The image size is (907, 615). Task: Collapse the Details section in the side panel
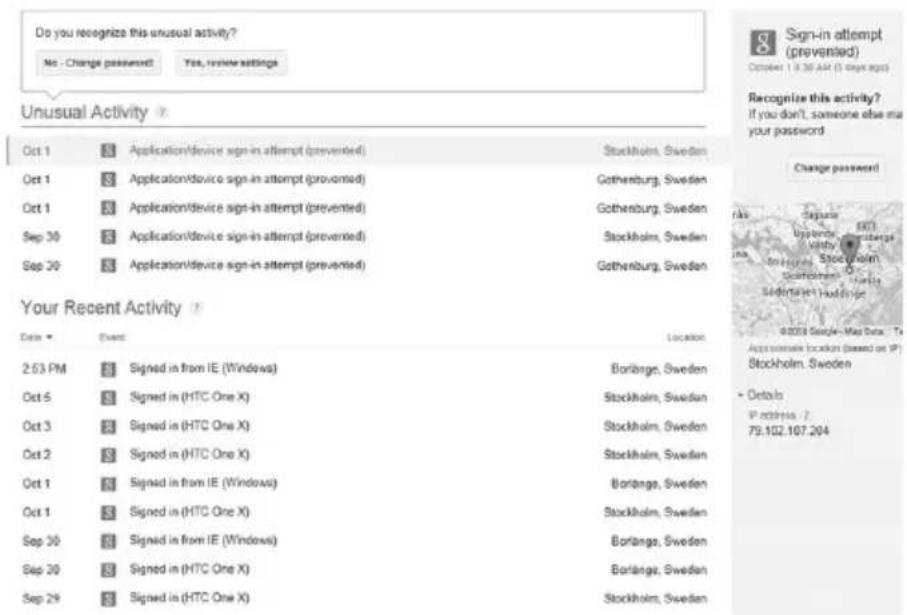coord(760,395)
